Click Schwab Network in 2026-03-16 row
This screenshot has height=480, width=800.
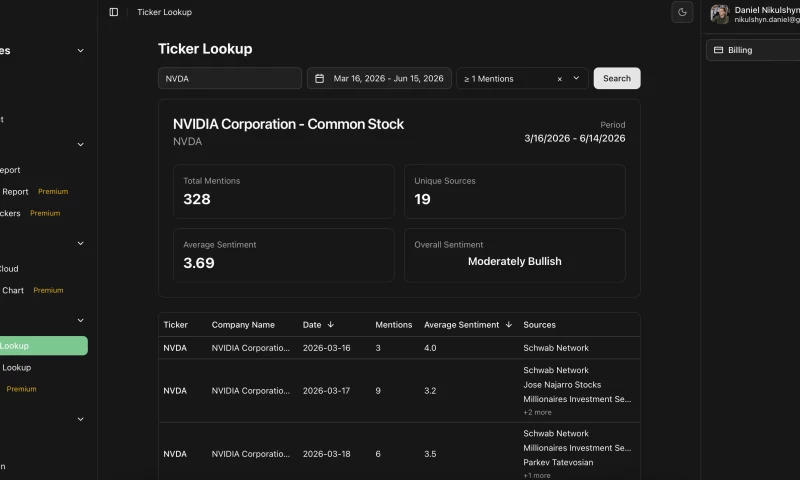pyautogui.click(x=556, y=348)
